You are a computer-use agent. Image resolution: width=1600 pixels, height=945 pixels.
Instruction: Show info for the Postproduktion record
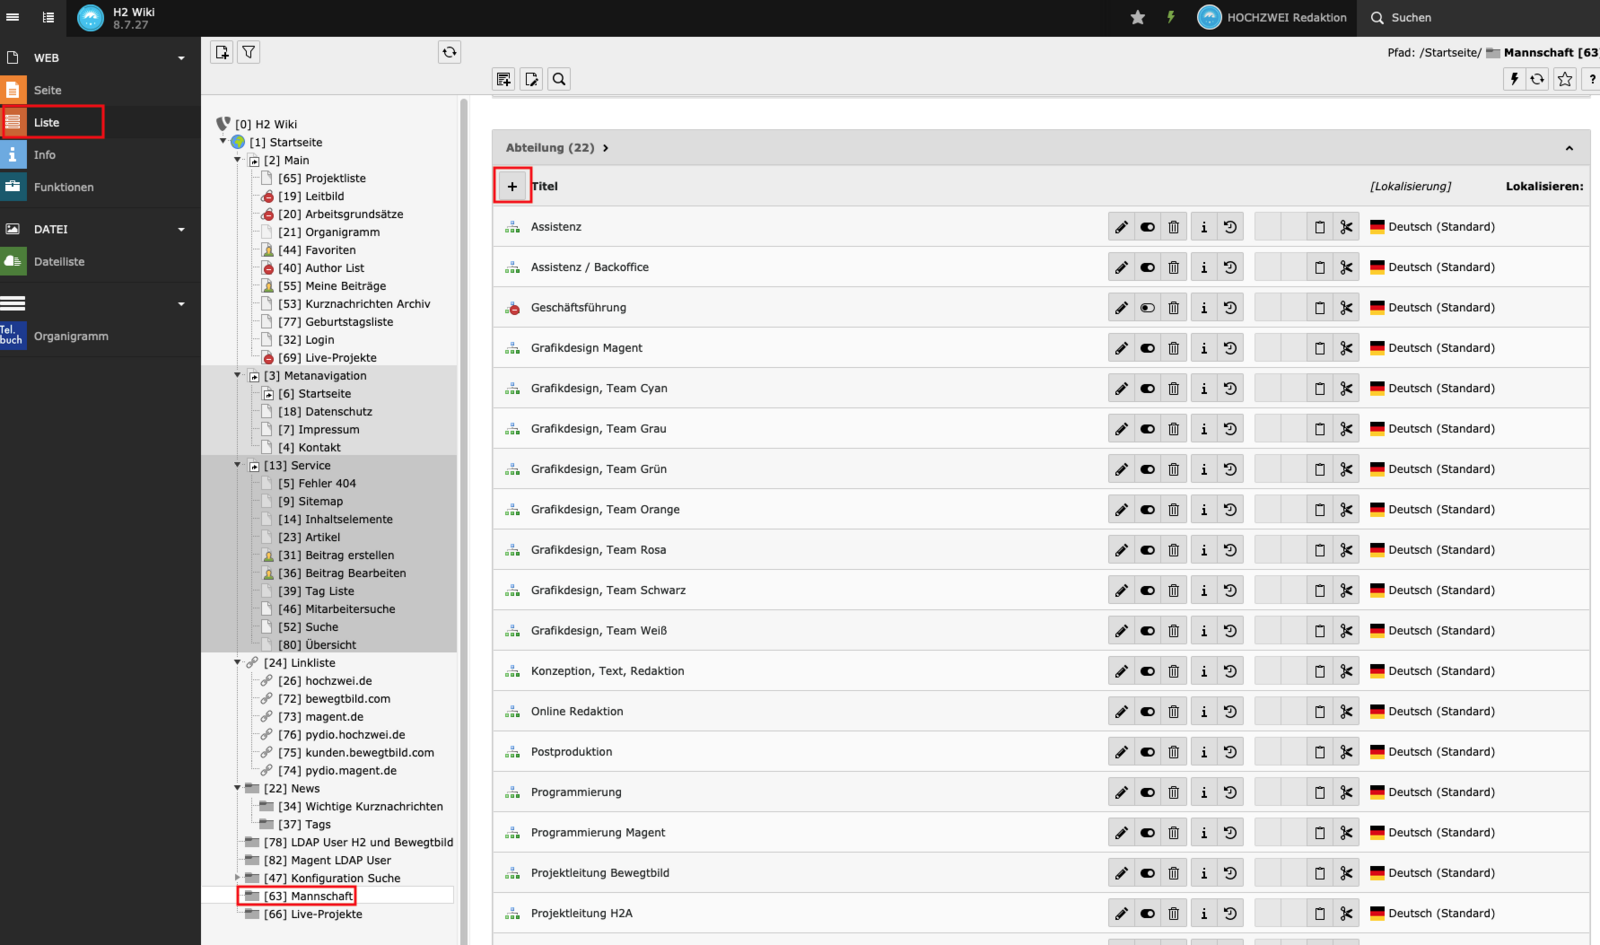(1203, 752)
